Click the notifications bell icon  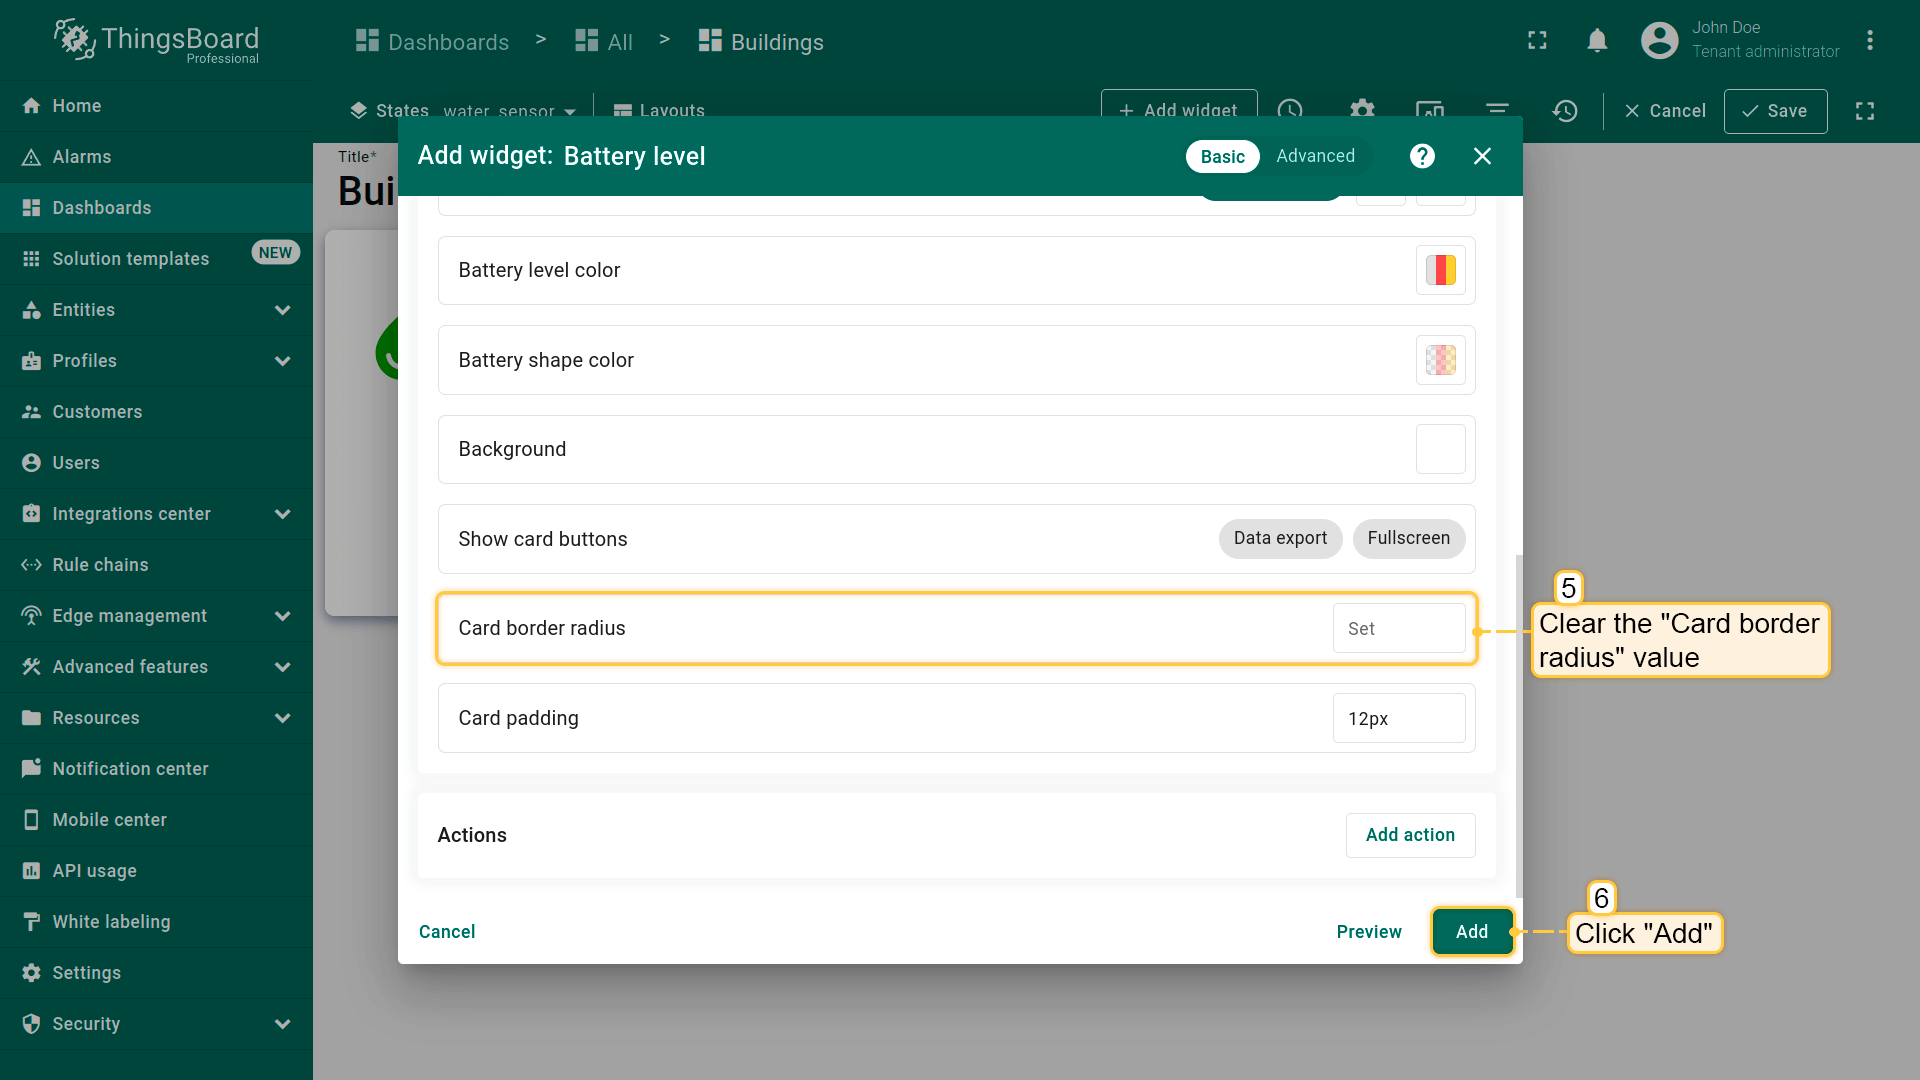[1597, 41]
